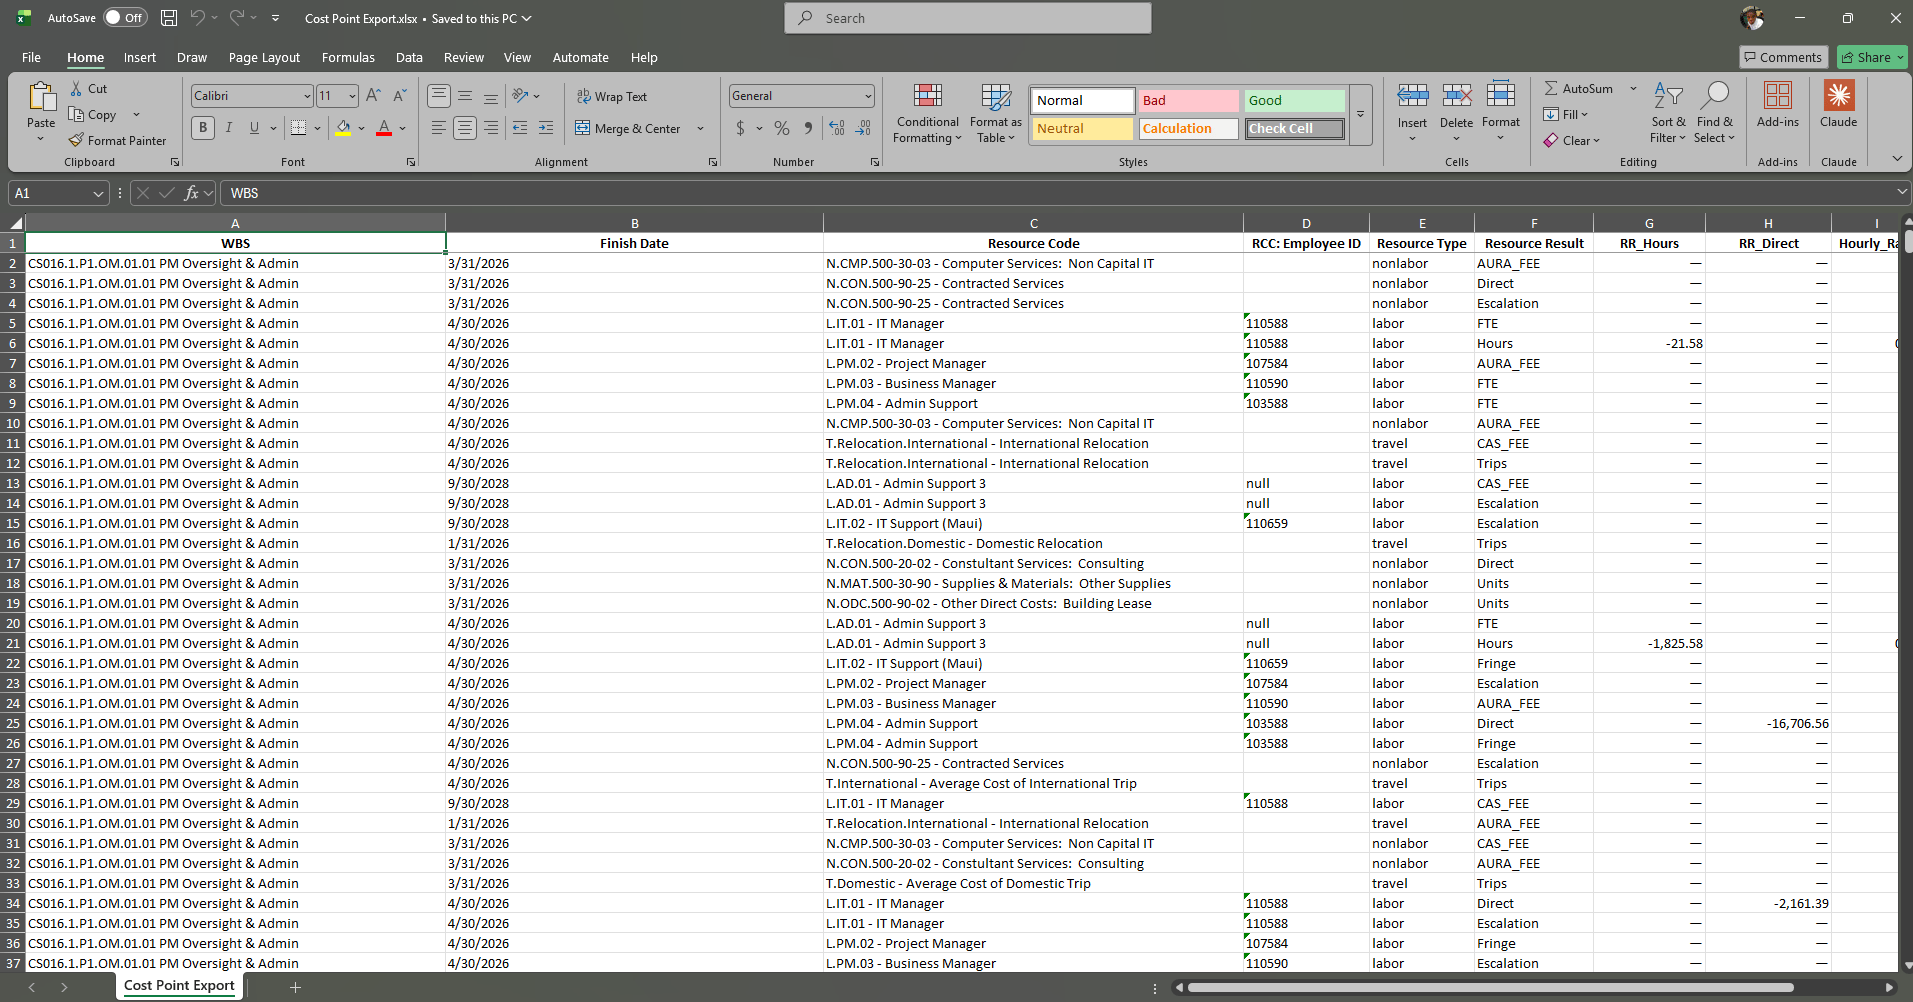Apply the Bad cell style

tap(1188, 101)
